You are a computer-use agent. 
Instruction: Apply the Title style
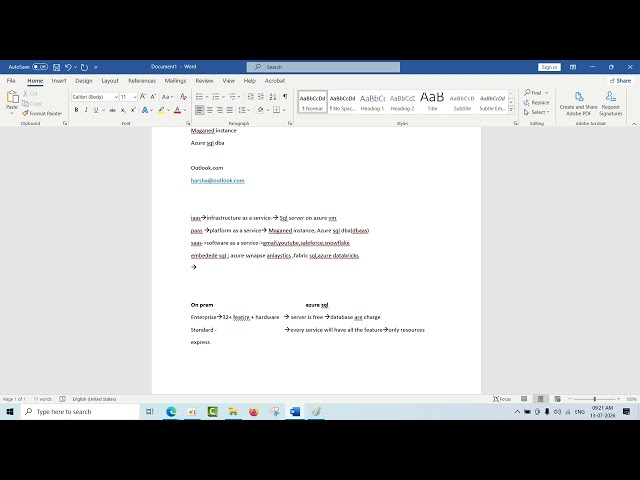pos(432,102)
